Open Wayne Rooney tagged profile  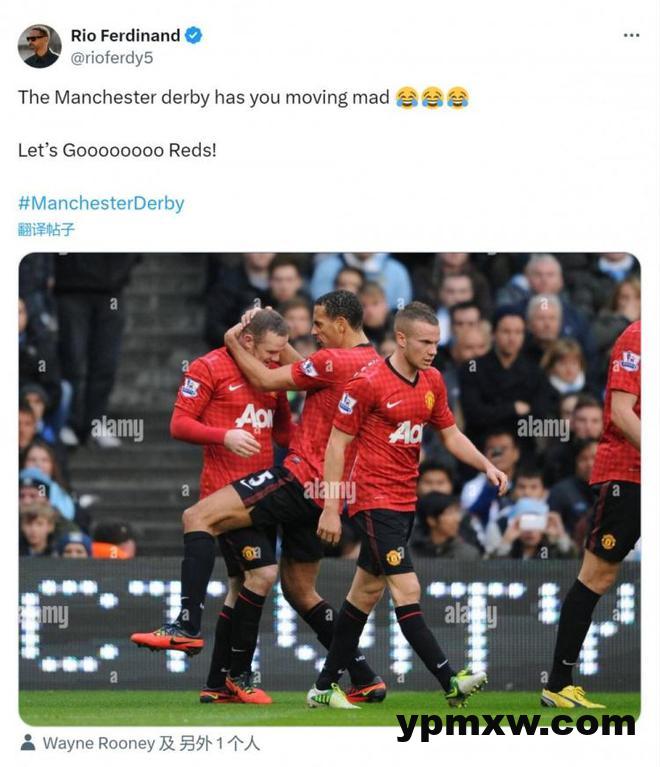[99, 743]
